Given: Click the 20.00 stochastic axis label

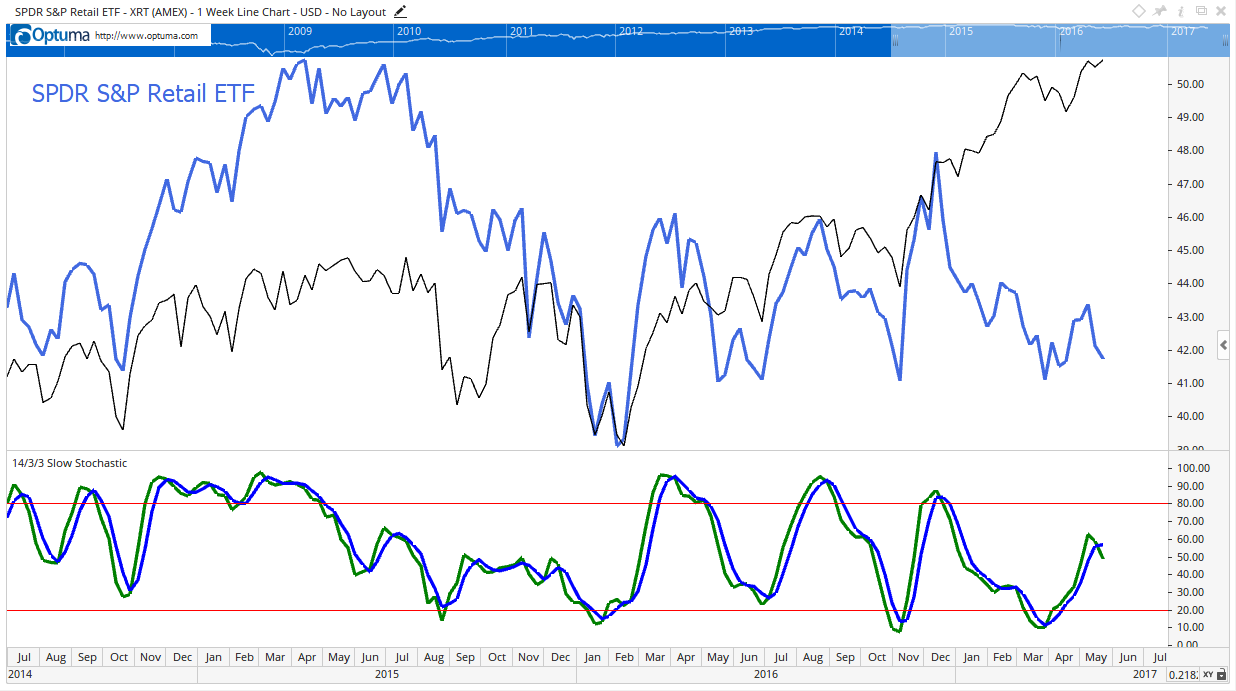Looking at the screenshot, I should click(x=1190, y=610).
